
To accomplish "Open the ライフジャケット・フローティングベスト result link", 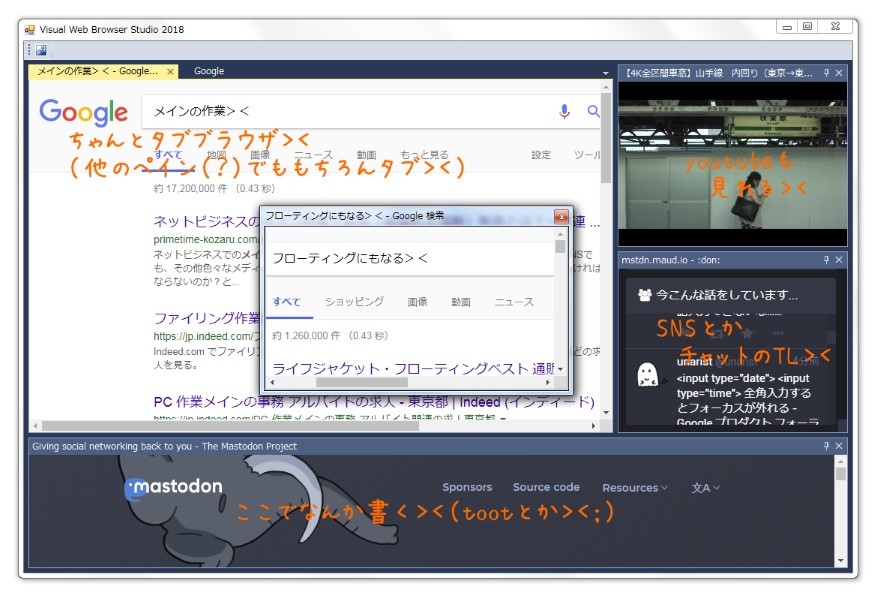I will click(413, 369).
